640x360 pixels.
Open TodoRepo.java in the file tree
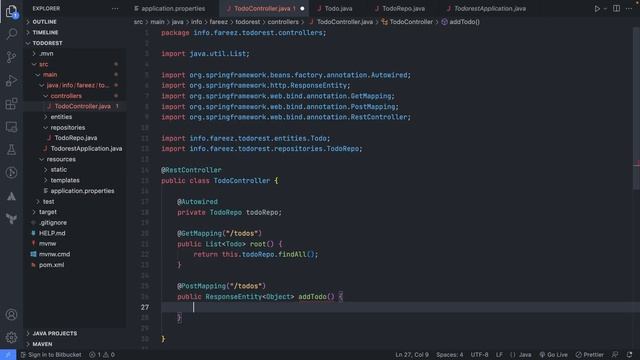(76, 138)
